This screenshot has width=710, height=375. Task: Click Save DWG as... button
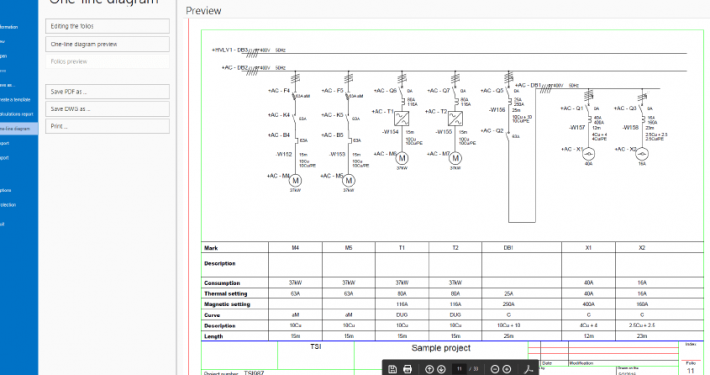coord(107,109)
